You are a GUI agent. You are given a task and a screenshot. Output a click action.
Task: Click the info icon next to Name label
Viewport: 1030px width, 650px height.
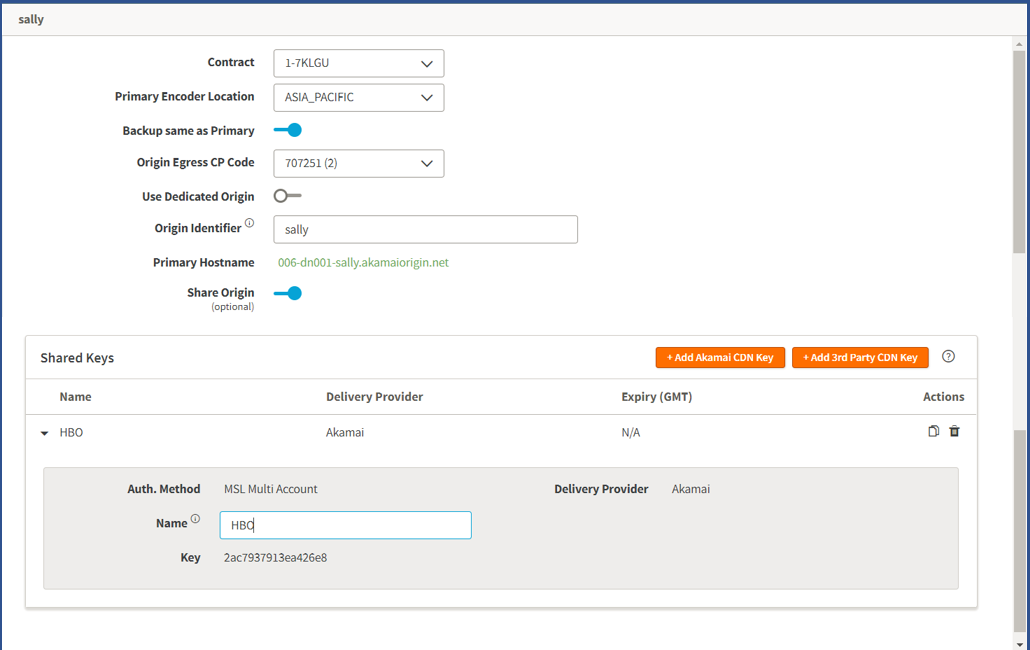click(x=196, y=519)
